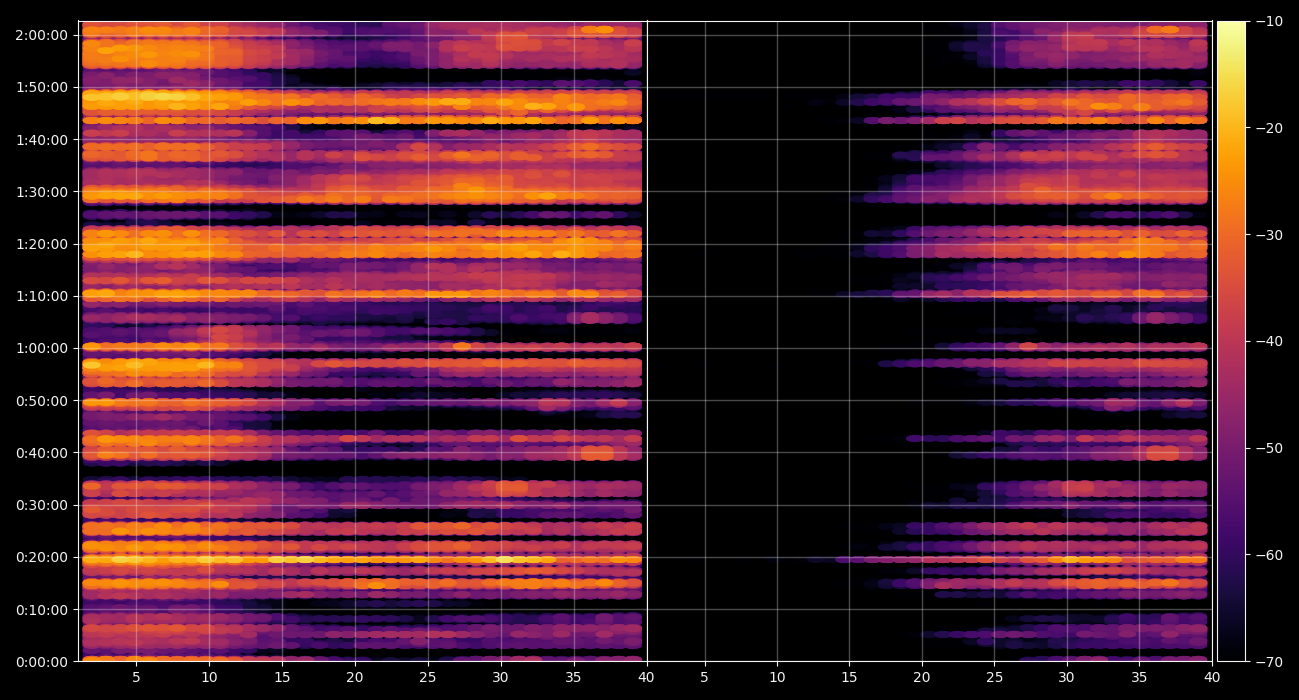The image size is (1299, 700).
Task: Click the 1:10:00 y-axis time label
Action: tap(42, 296)
